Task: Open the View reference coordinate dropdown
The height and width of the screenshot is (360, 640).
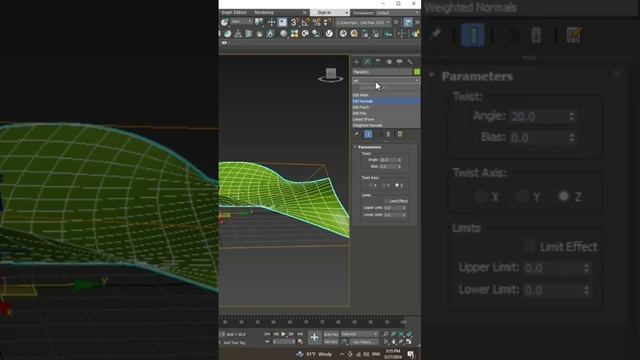Action: [x=242, y=22]
